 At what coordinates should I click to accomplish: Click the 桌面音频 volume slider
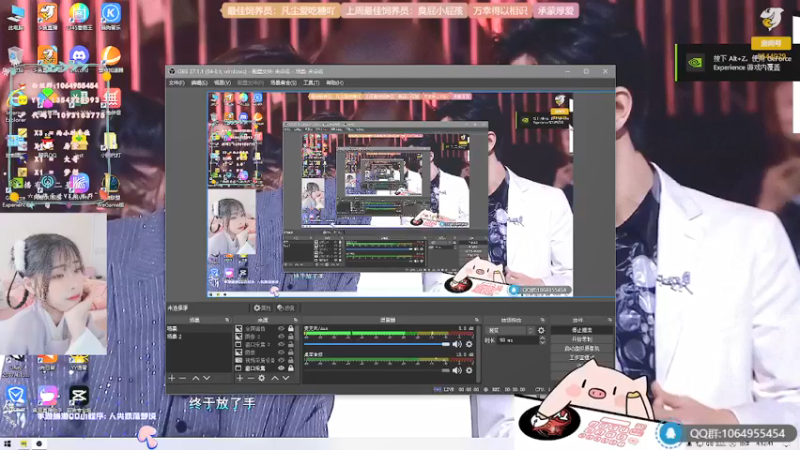(377, 370)
